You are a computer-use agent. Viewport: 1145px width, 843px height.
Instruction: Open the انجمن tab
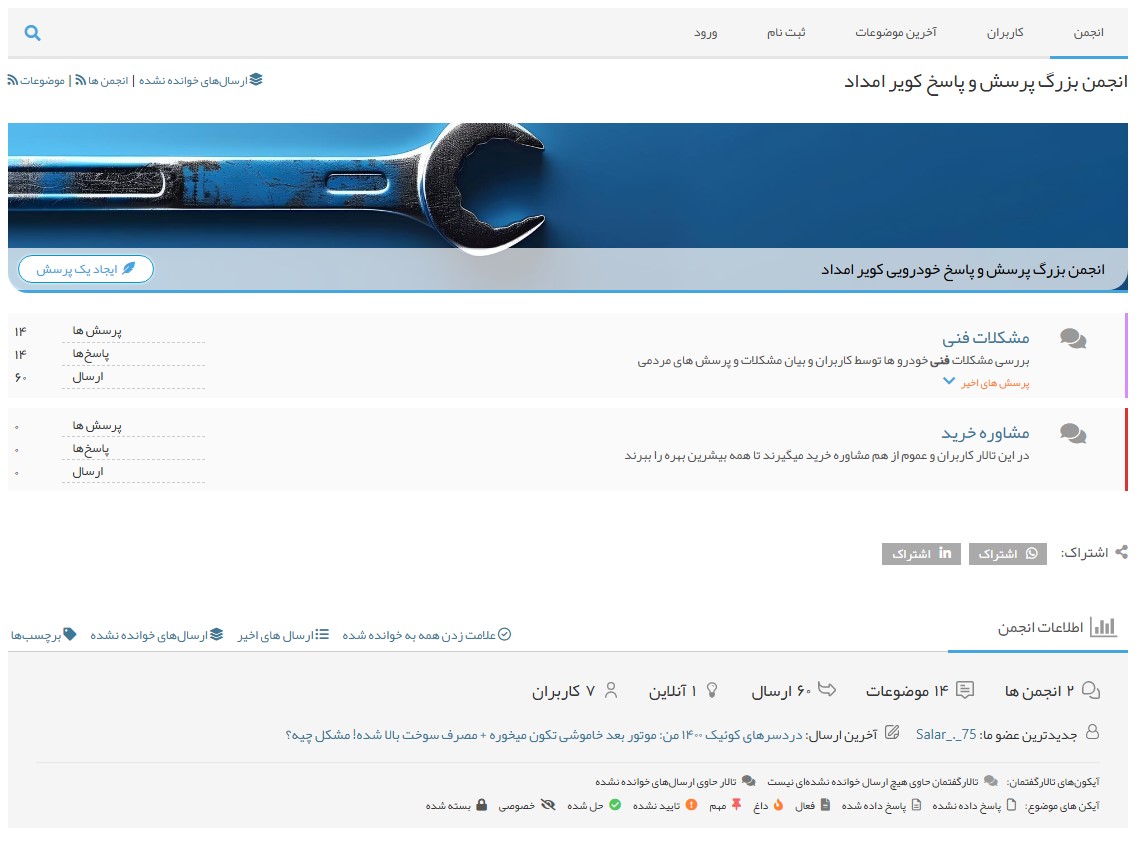click(x=1088, y=33)
